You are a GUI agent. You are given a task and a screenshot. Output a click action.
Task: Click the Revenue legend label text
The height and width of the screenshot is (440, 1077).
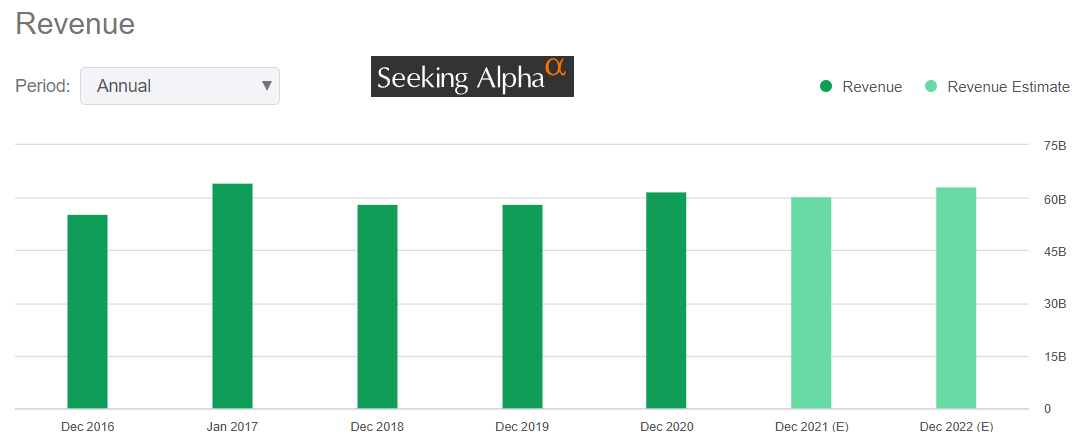tap(872, 87)
